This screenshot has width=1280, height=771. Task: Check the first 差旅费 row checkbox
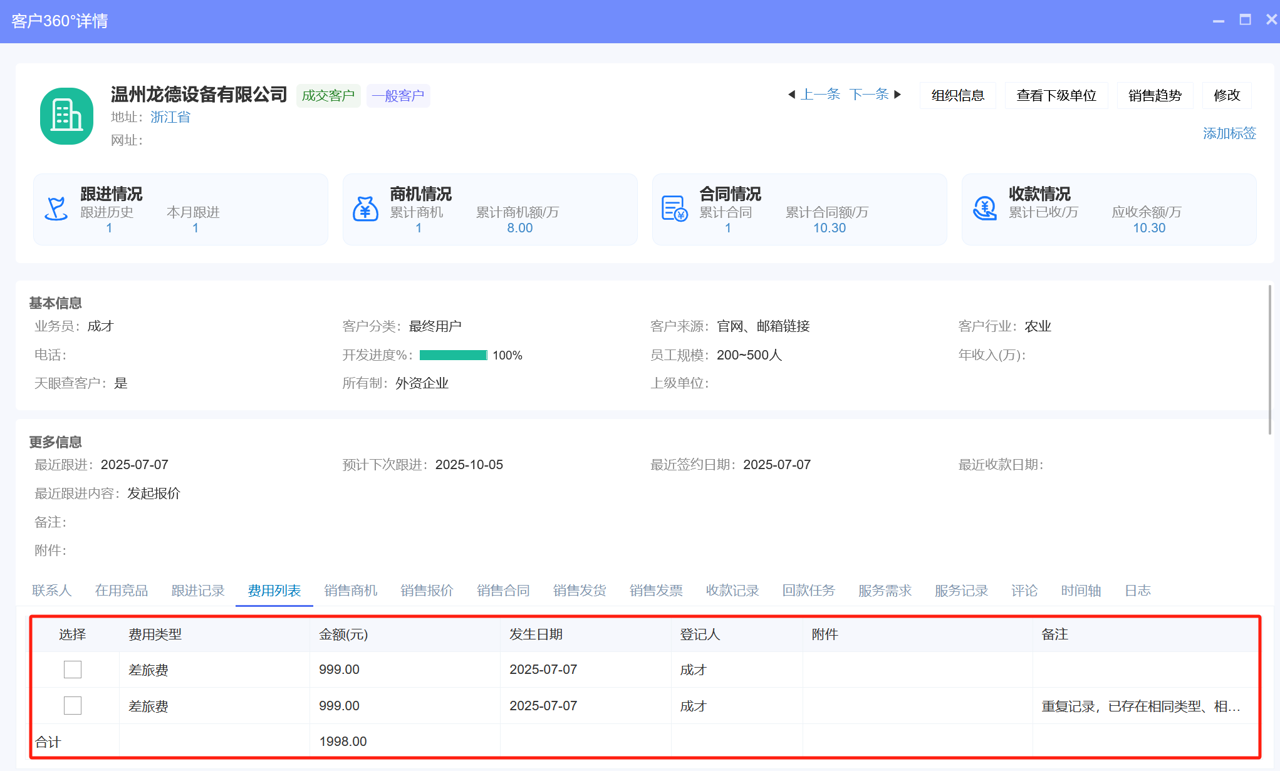point(72,669)
